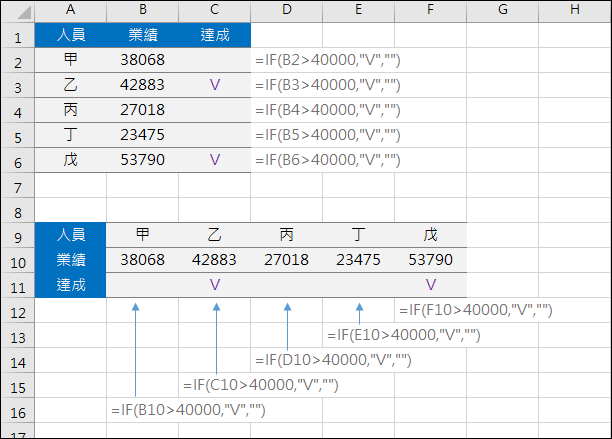612x439 pixels.
Task: Click cell D9 containing 丙
Action: pyautogui.click(x=286, y=235)
